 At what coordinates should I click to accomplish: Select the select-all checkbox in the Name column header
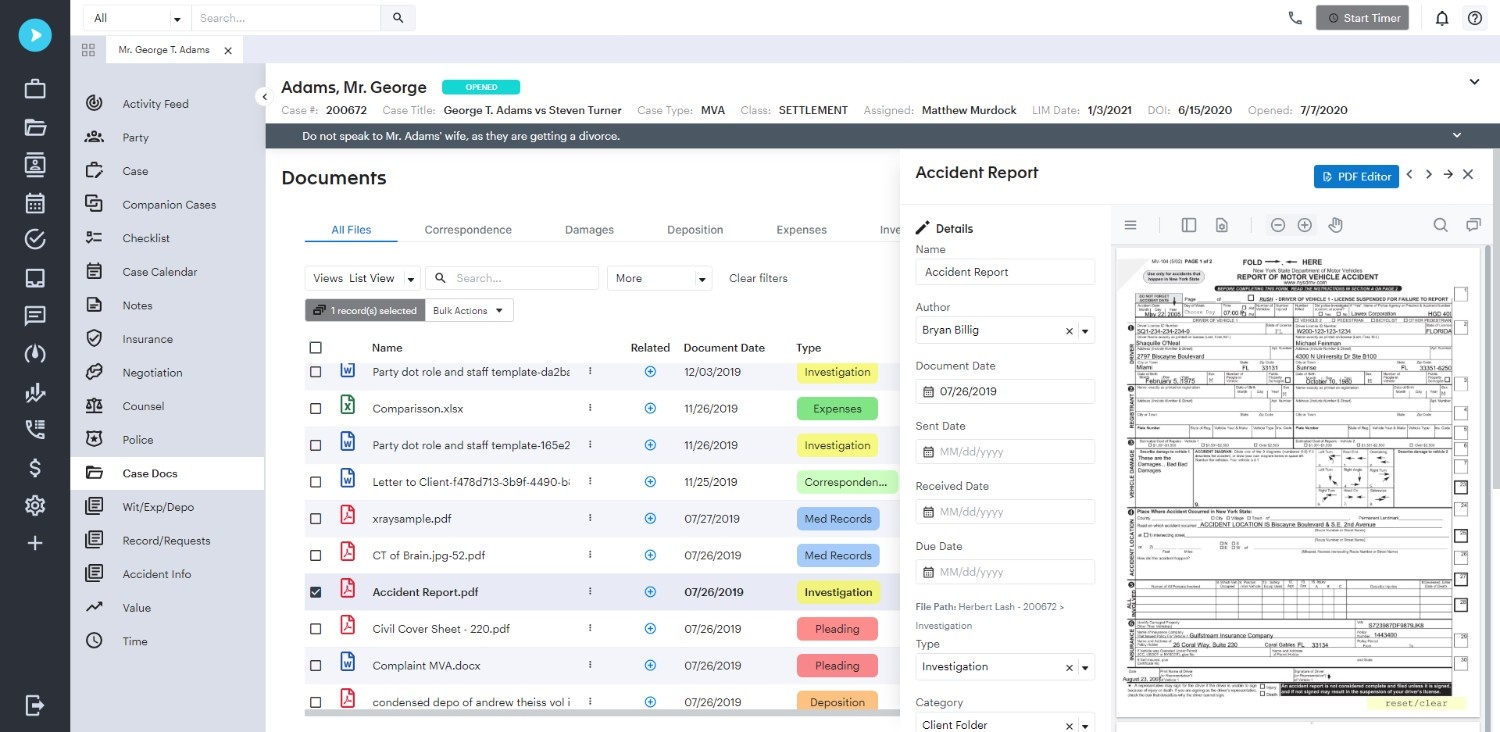click(x=315, y=347)
